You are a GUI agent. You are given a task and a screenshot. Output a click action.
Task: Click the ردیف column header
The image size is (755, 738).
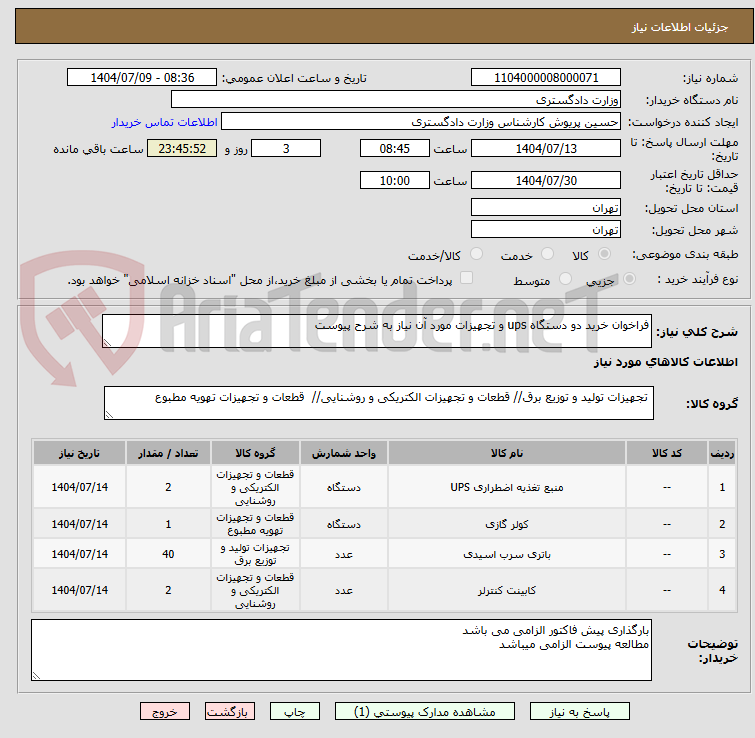722,453
